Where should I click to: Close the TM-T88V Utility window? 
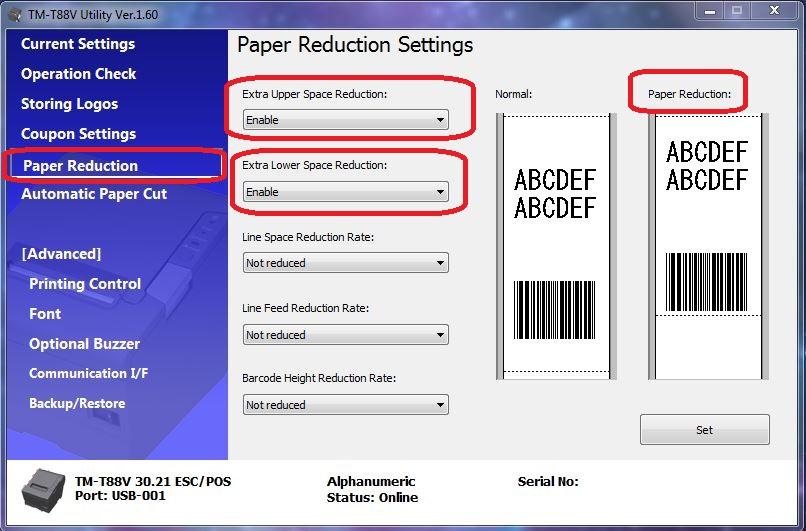pos(775,11)
